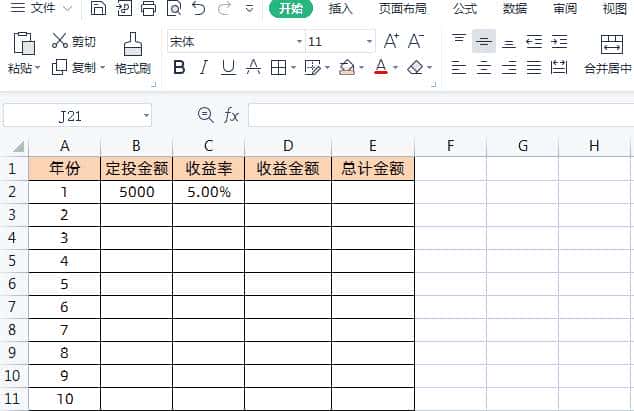This screenshot has width=634, height=411.
Task: Click the Undo arrow icon
Action: click(199, 8)
